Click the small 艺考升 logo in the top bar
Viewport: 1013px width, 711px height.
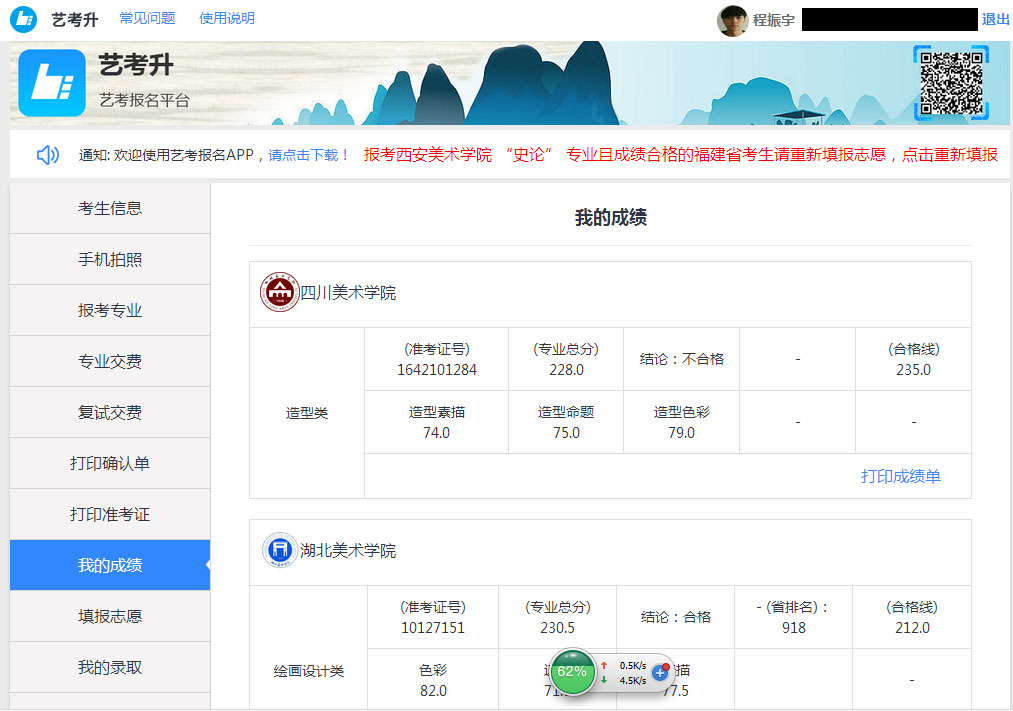[x=24, y=19]
